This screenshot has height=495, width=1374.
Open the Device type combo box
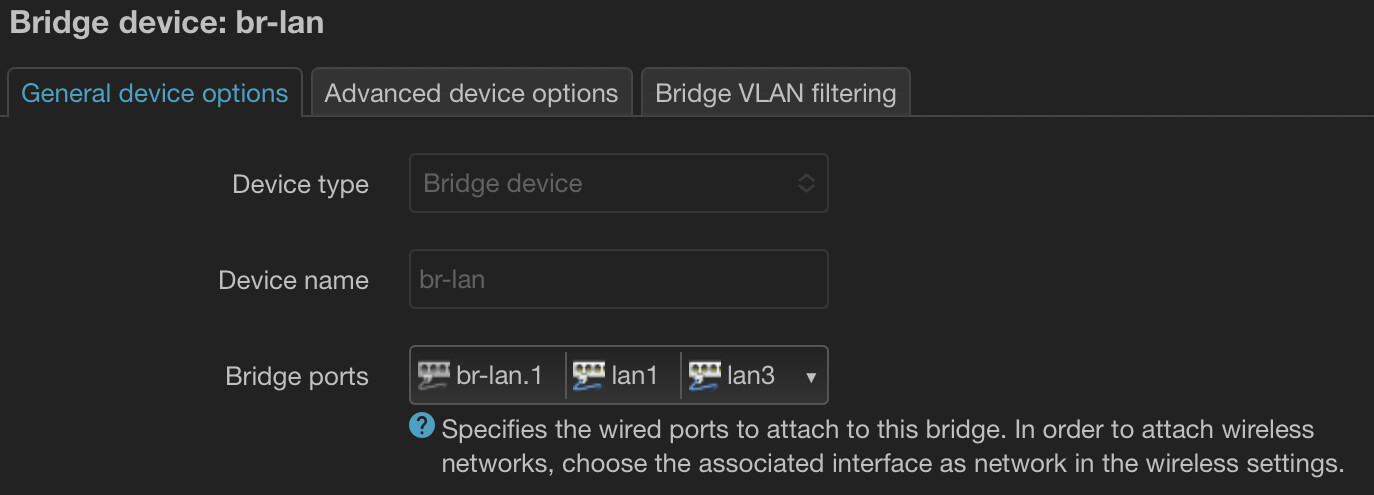coord(618,184)
